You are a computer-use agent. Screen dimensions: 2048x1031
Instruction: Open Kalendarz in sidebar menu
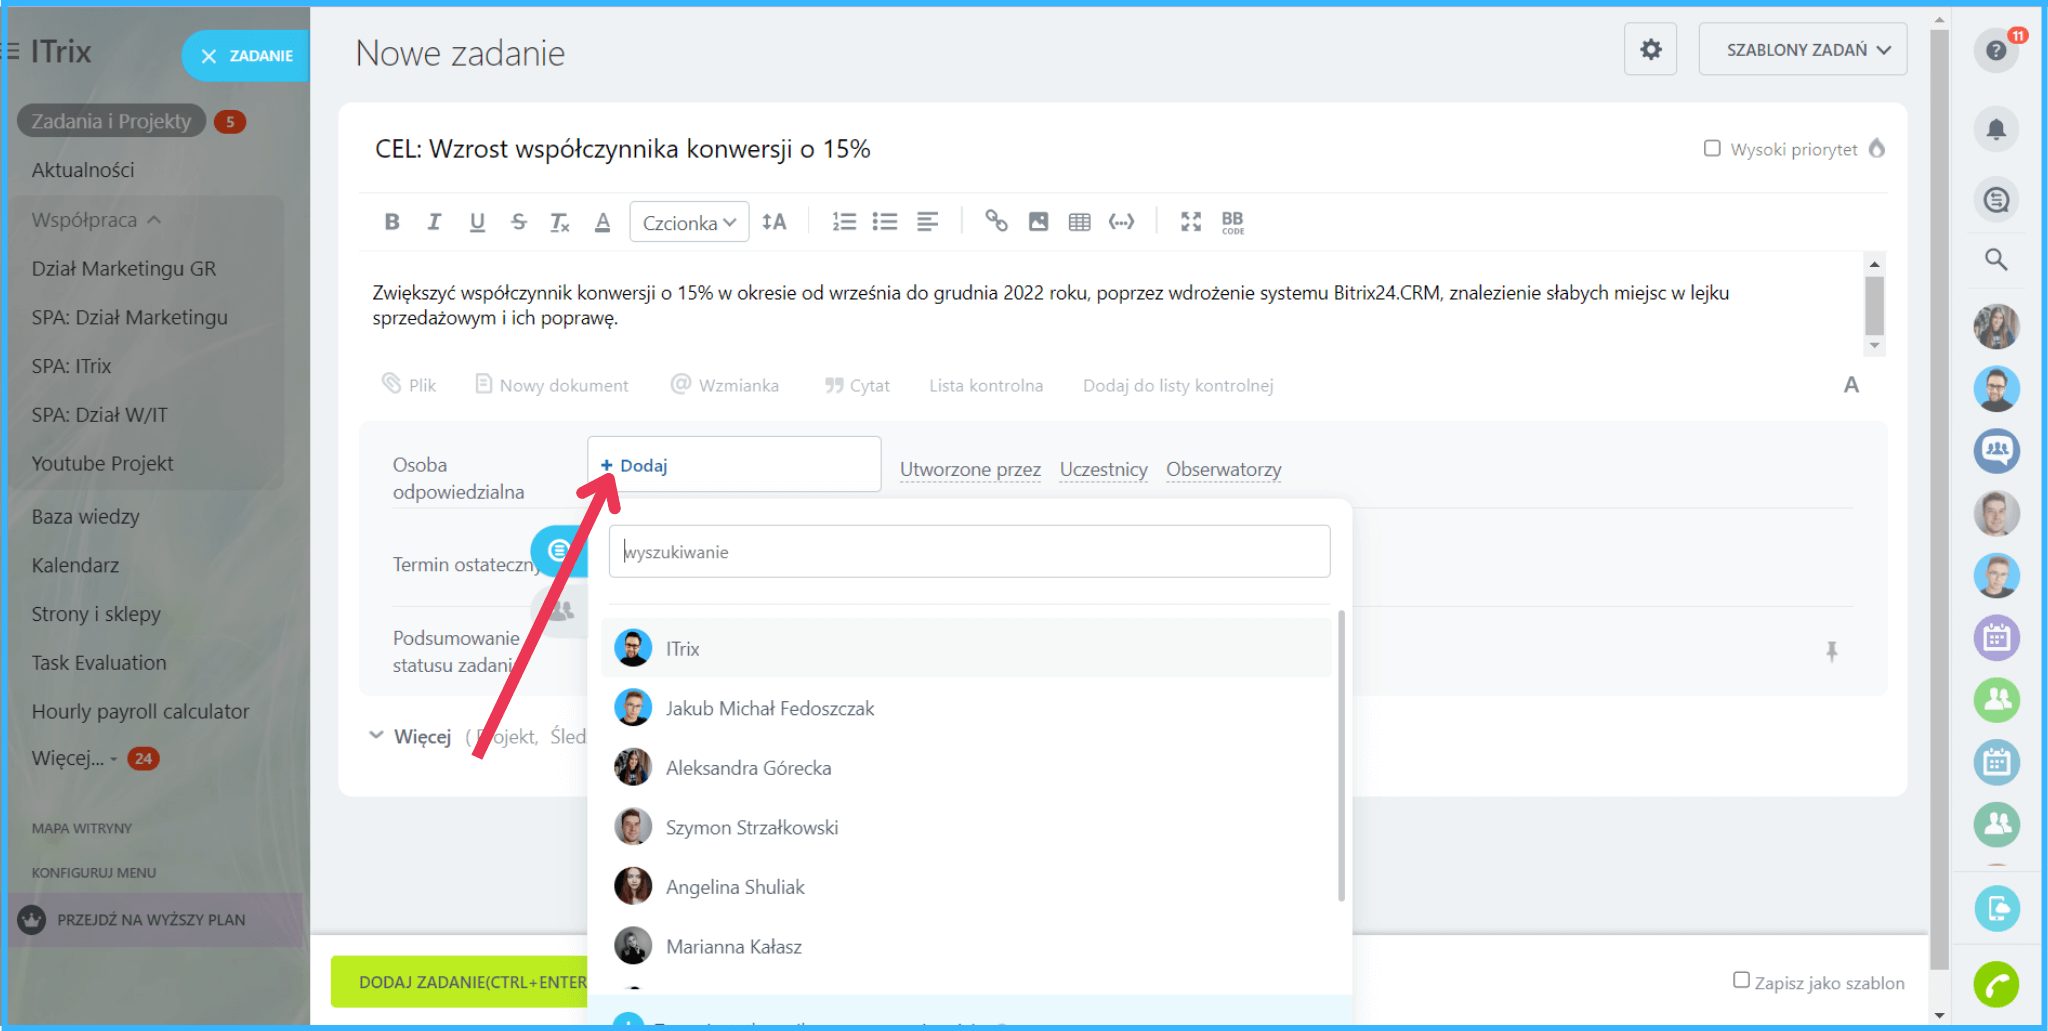pos(75,565)
